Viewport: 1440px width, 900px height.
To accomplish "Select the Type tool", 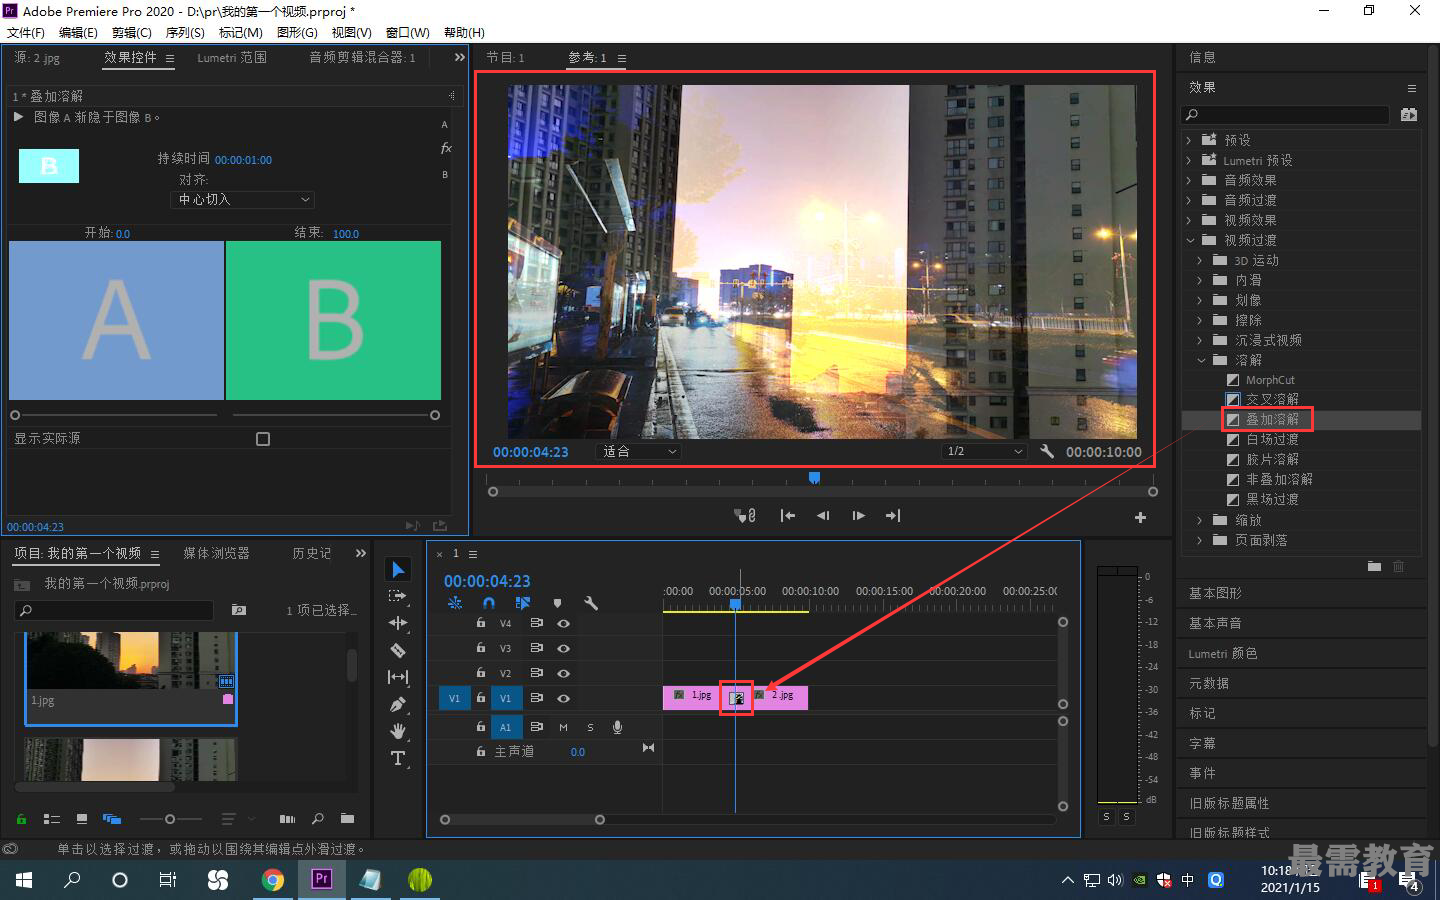I will point(398,758).
